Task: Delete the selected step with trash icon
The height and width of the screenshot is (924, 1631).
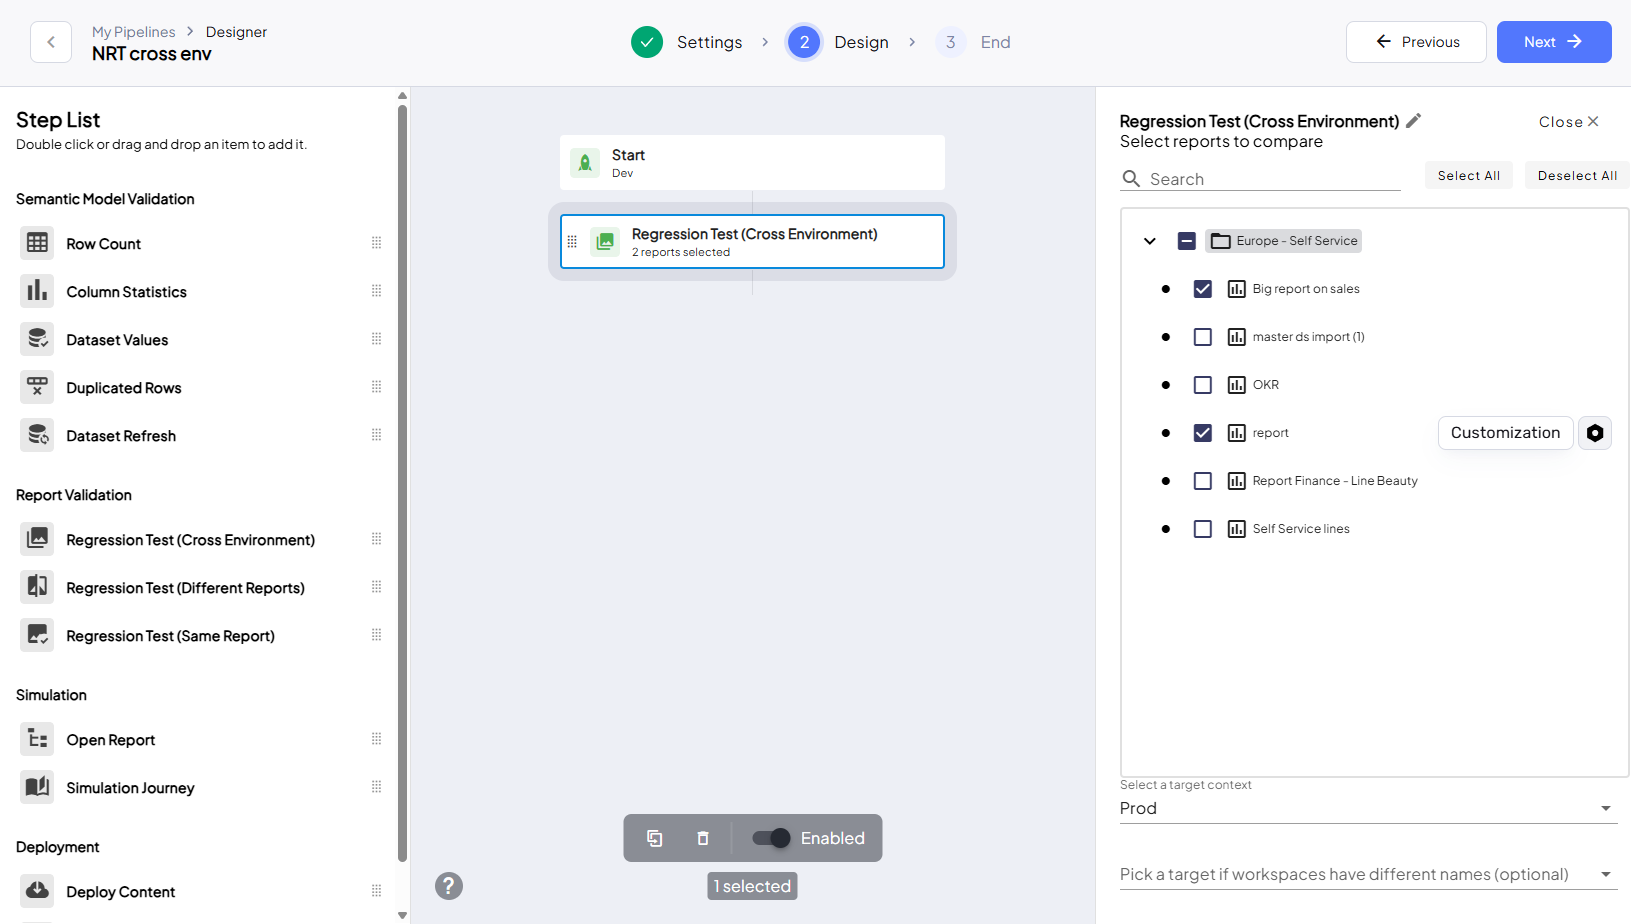Action: pyautogui.click(x=703, y=838)
